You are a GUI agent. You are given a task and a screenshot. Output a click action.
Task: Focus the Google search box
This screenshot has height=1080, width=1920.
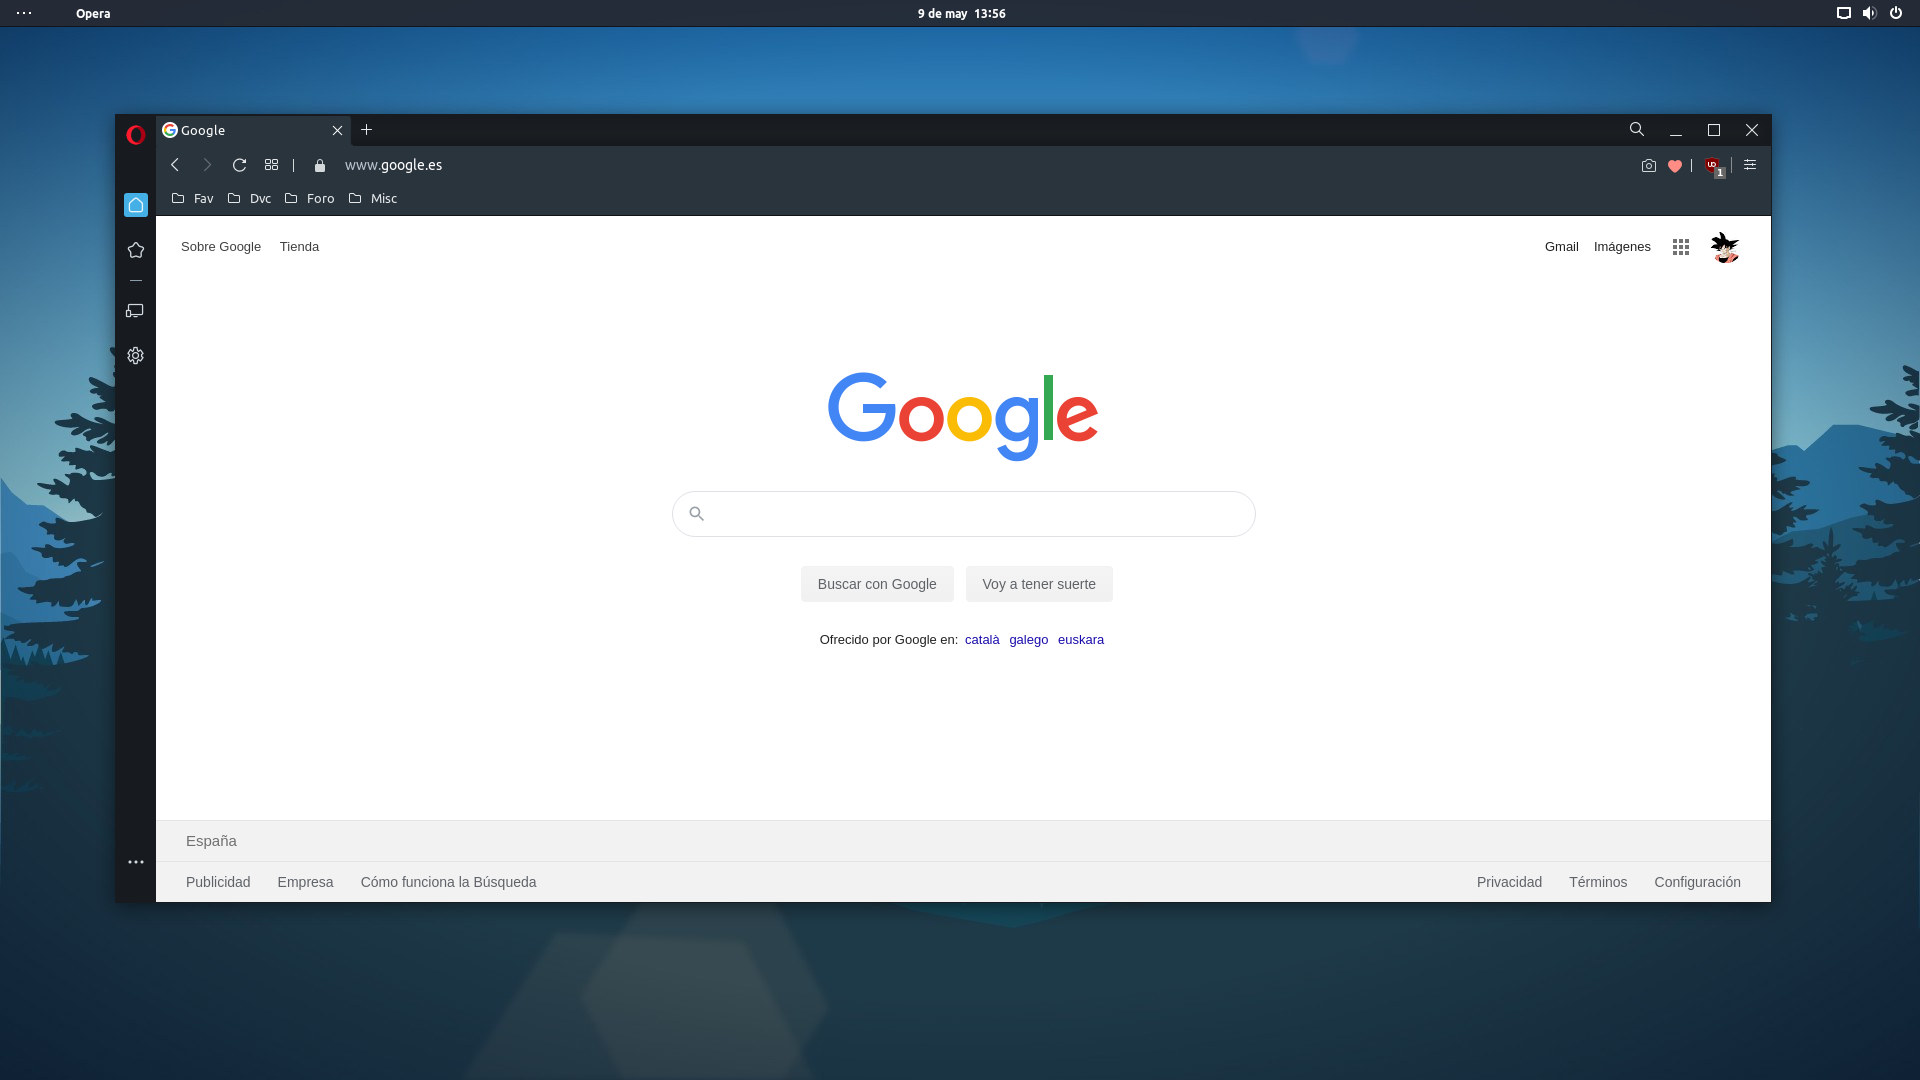click(x=963, y=514)
